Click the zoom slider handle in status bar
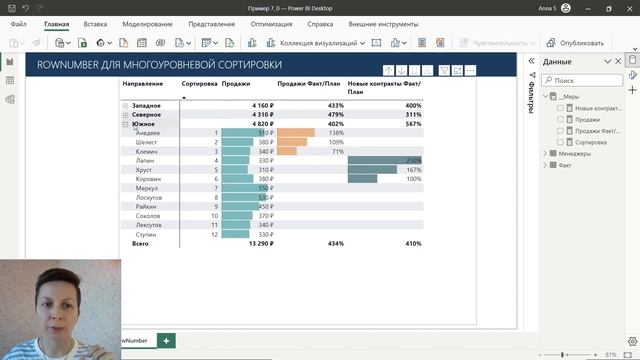The width and height of the screenshot is (640, 360). pyautogui.click(x=562, y=355)
